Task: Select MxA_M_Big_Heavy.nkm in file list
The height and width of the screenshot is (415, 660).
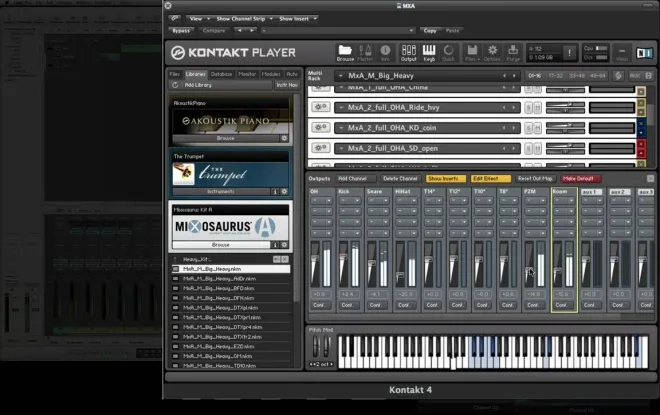Action: pyautogui.click(x=231, y=269)
